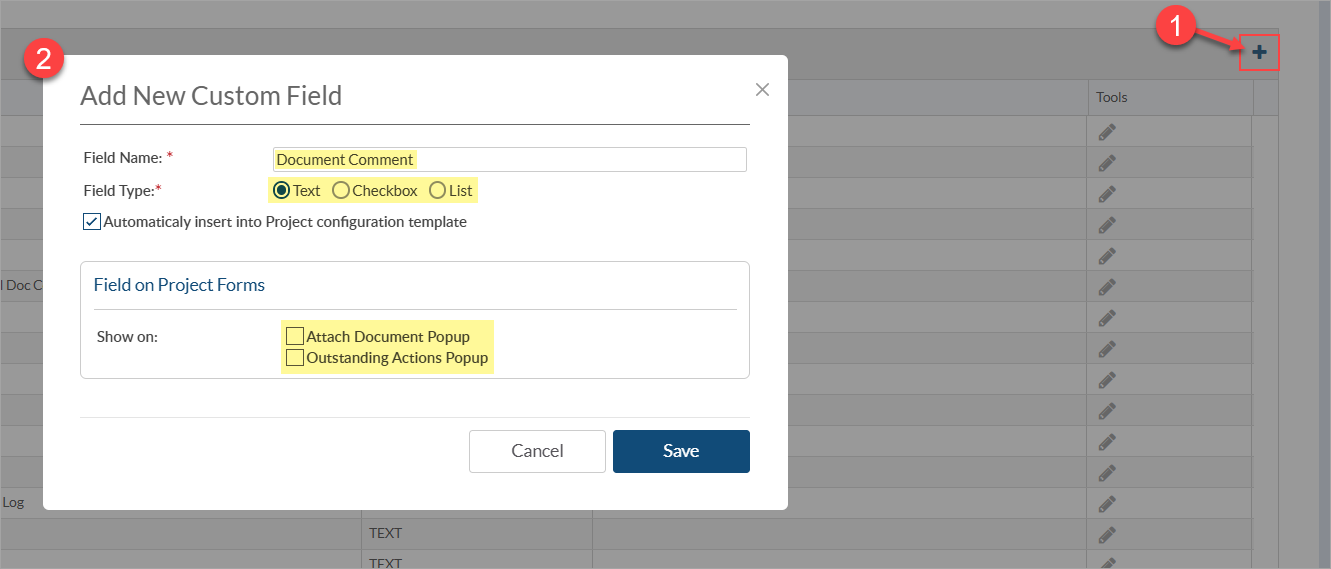Uncheck automatically insert into Project configuration template

(x=92, y=222)
